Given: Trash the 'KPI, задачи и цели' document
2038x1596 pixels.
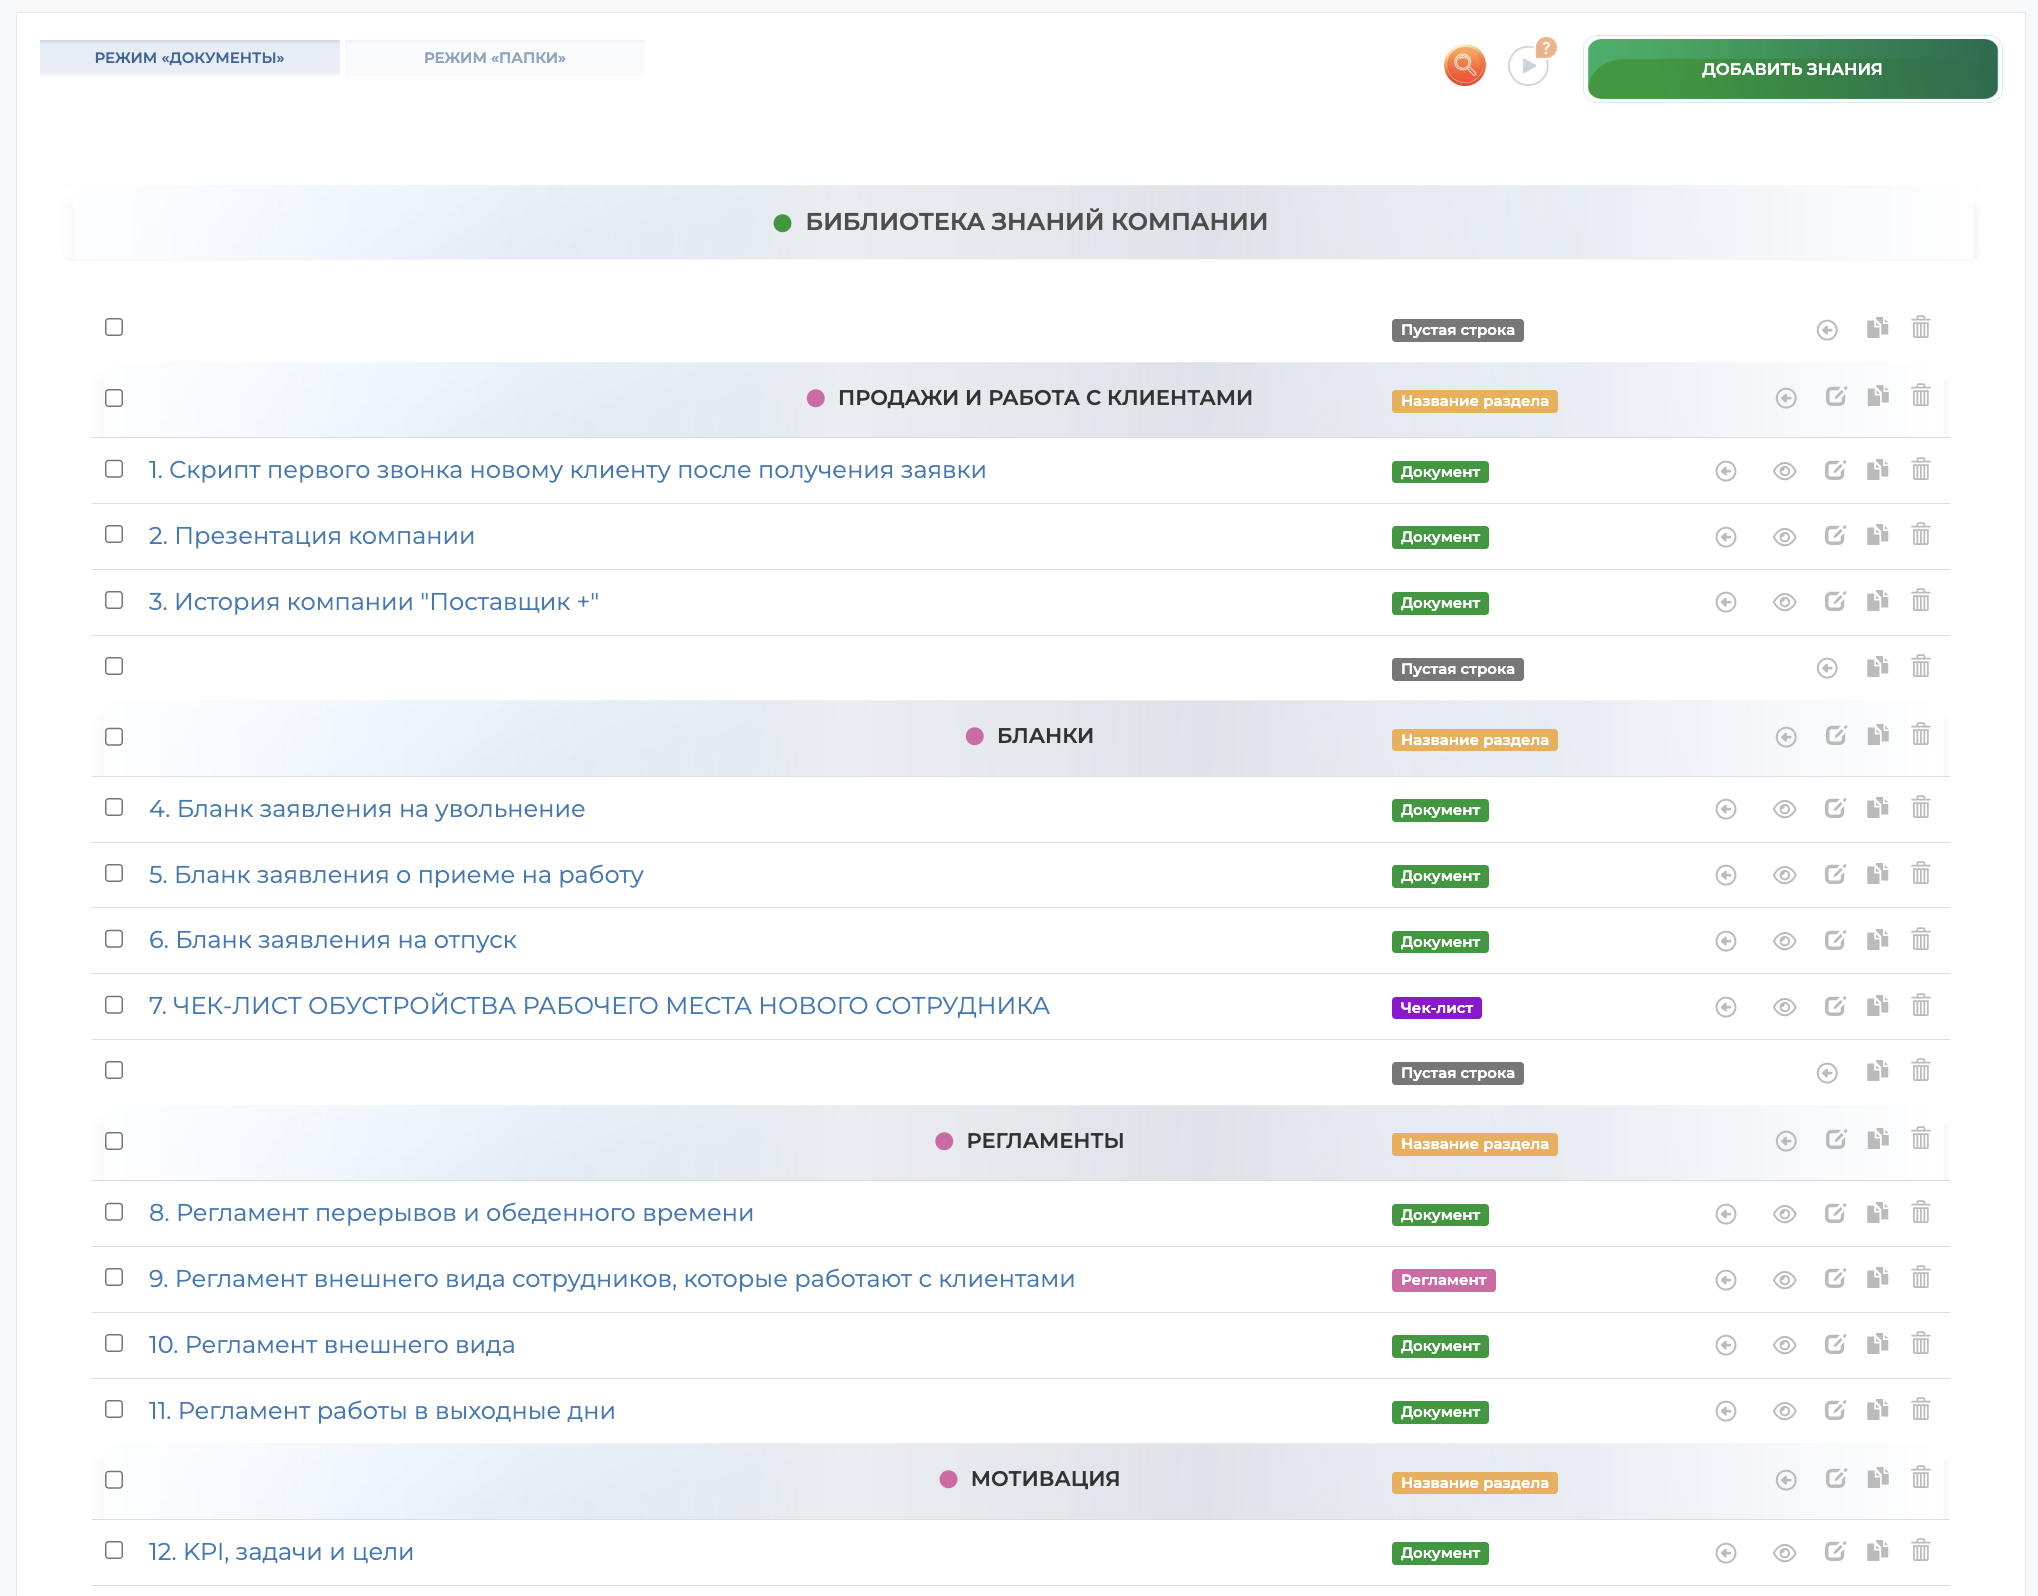Looking at the screenshot, I should [x=1920, y=1551].
